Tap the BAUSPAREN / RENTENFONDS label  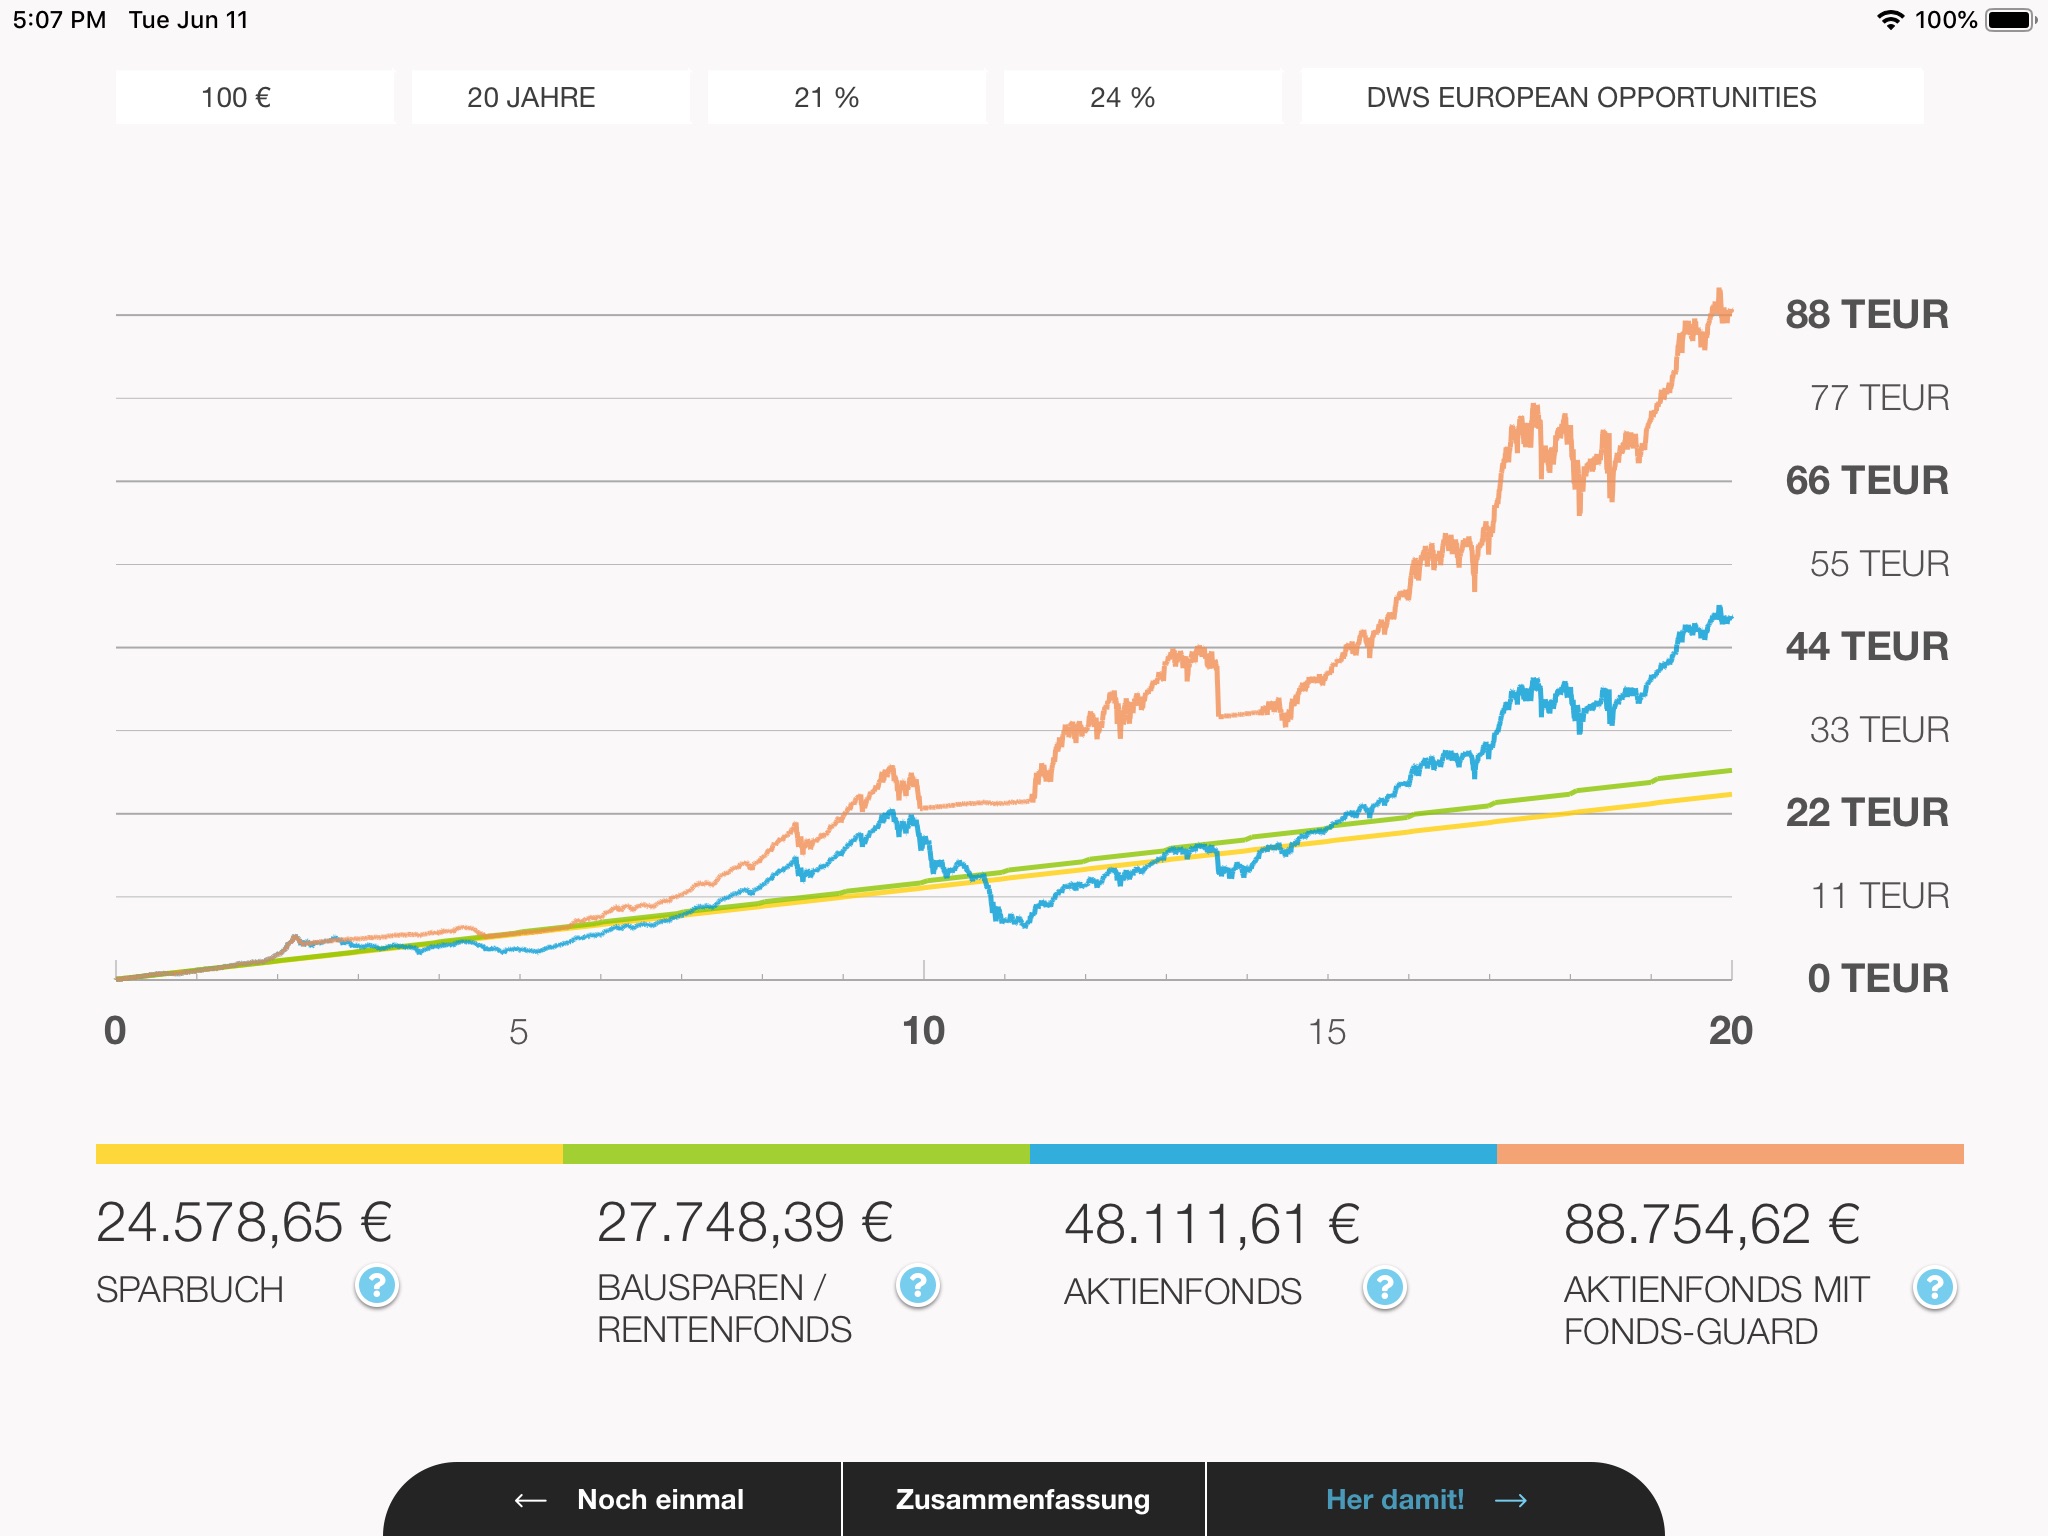click(x=724, y=1308)
